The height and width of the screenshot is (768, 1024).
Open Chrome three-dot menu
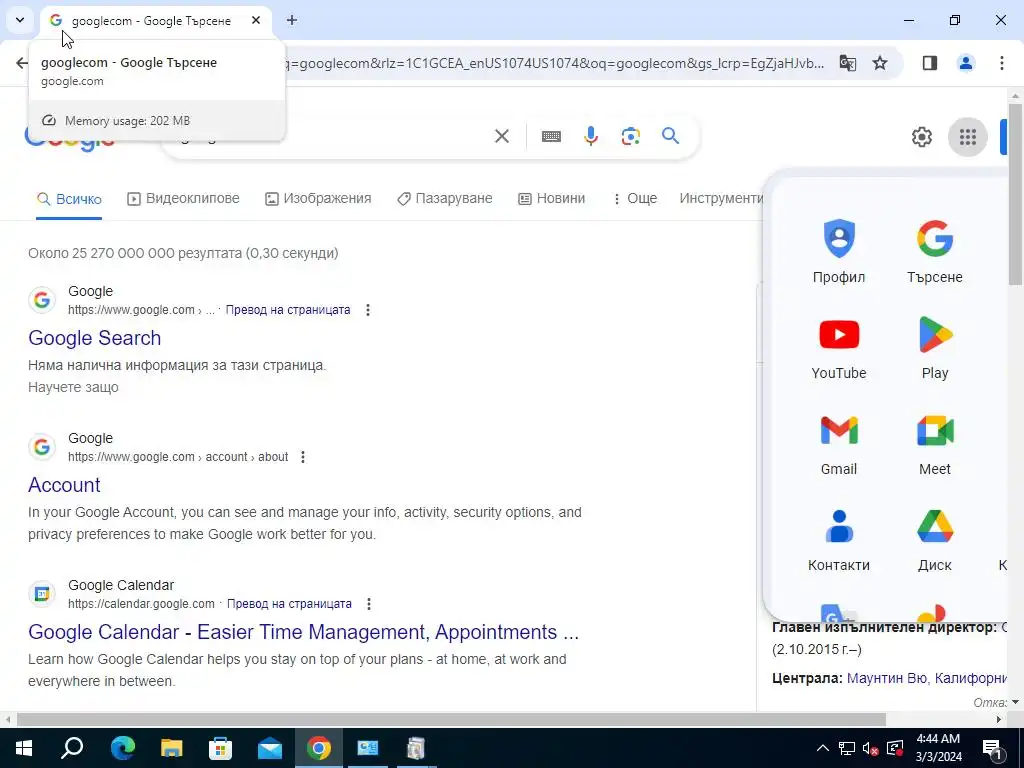1001,63
